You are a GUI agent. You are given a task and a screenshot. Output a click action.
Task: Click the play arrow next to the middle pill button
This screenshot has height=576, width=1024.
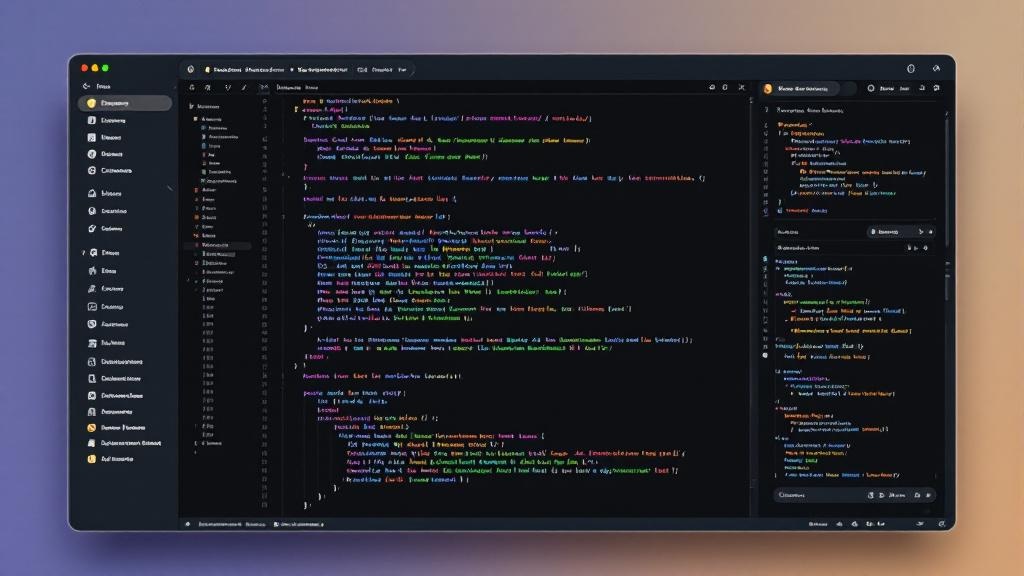pyautogui.click(x=921, y=232)
